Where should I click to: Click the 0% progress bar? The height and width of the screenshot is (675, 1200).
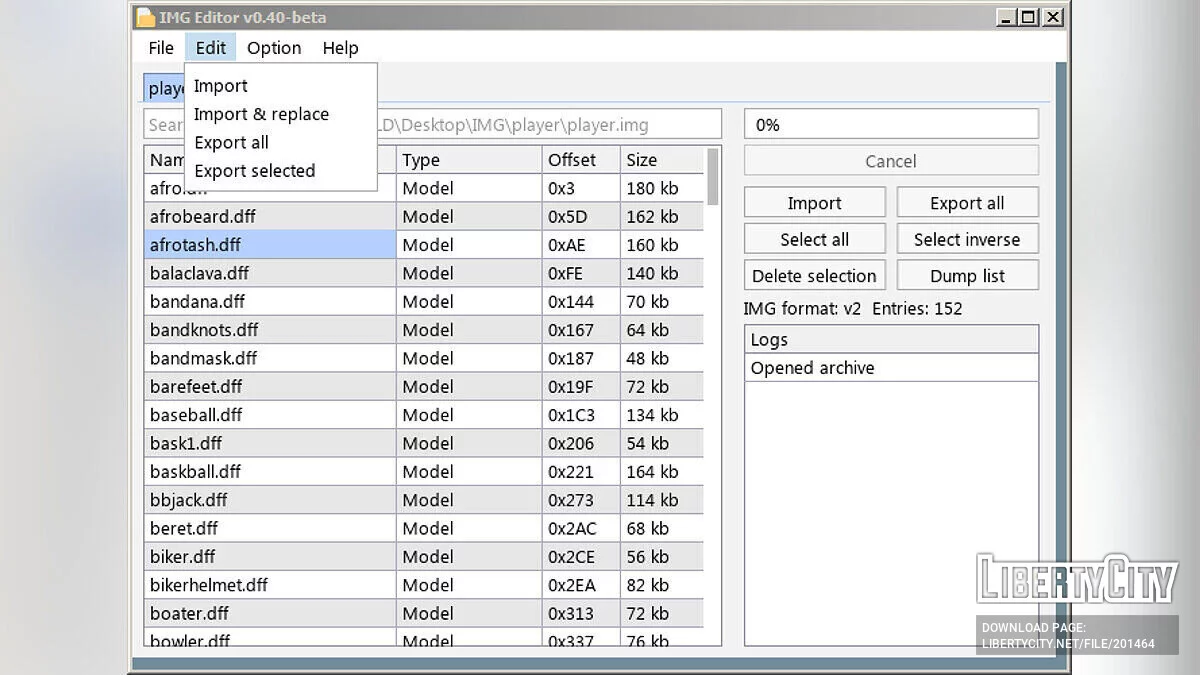(890, 125)
